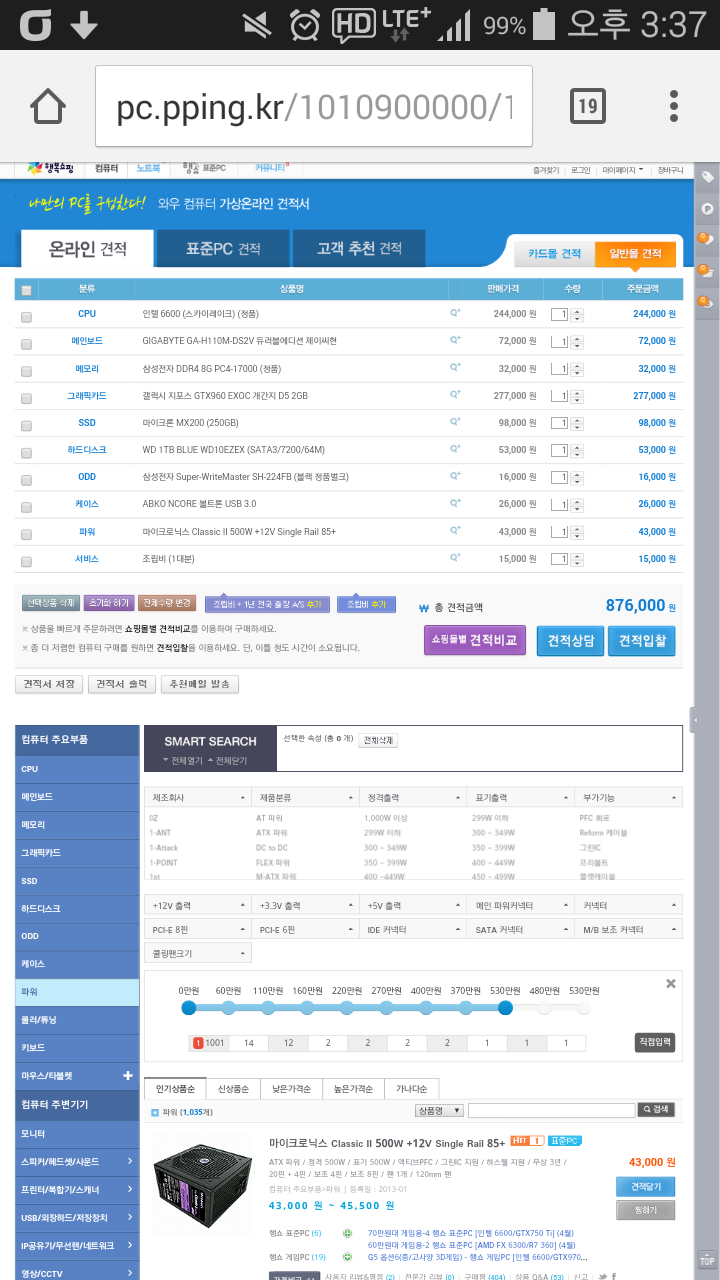Open the browser three-dot overflow menu
Screen dimensions: 720x1280
pyautogui.click(x=675, y=106)
